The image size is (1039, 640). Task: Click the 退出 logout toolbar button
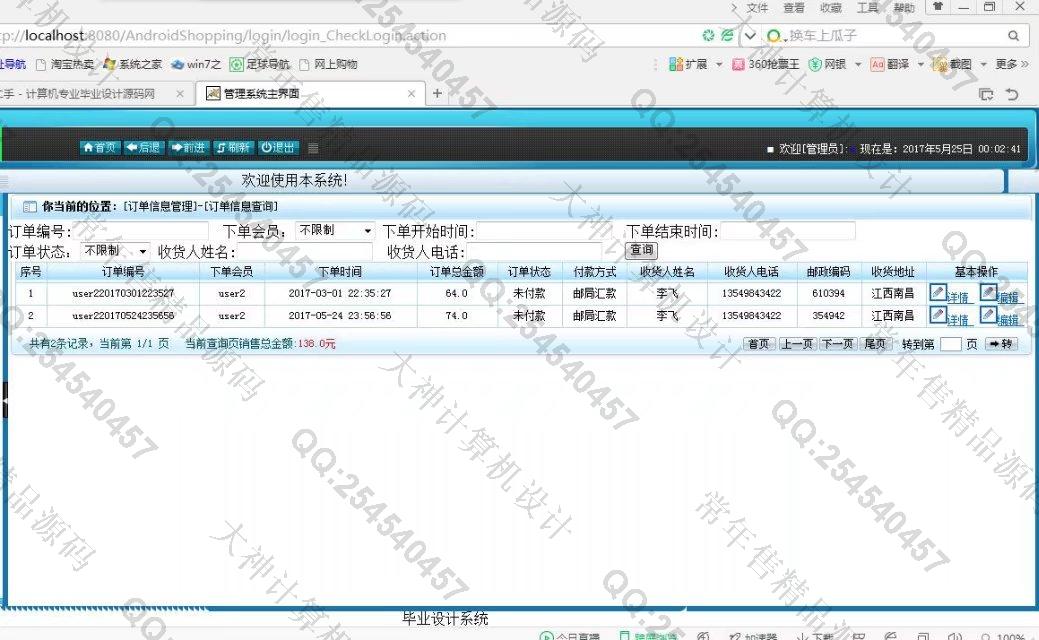tap(278, 148)
